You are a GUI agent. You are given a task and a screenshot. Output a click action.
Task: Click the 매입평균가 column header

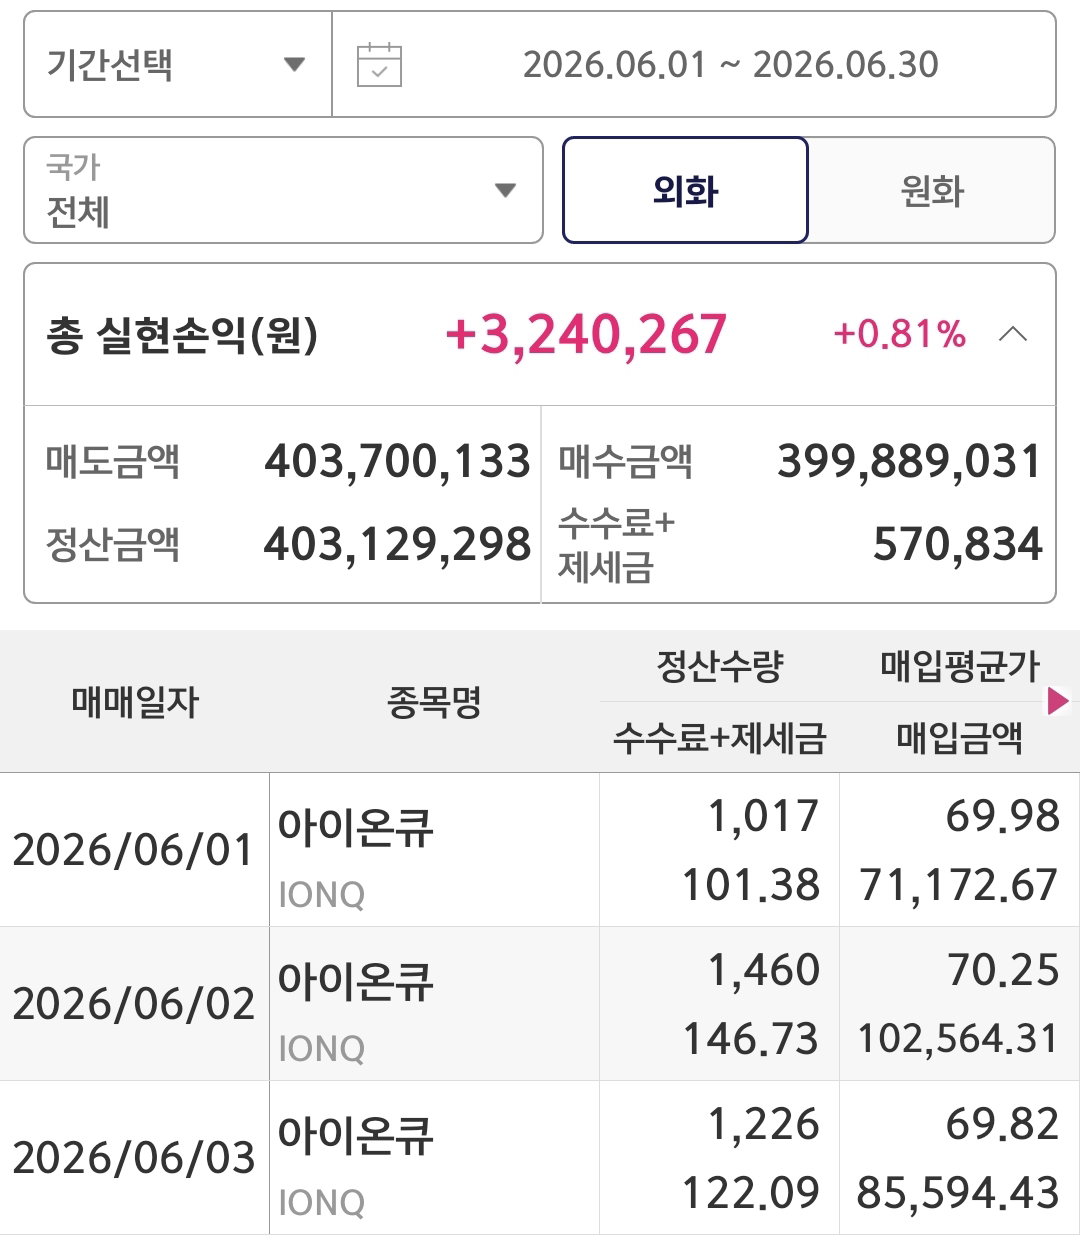tap(960, 666)
